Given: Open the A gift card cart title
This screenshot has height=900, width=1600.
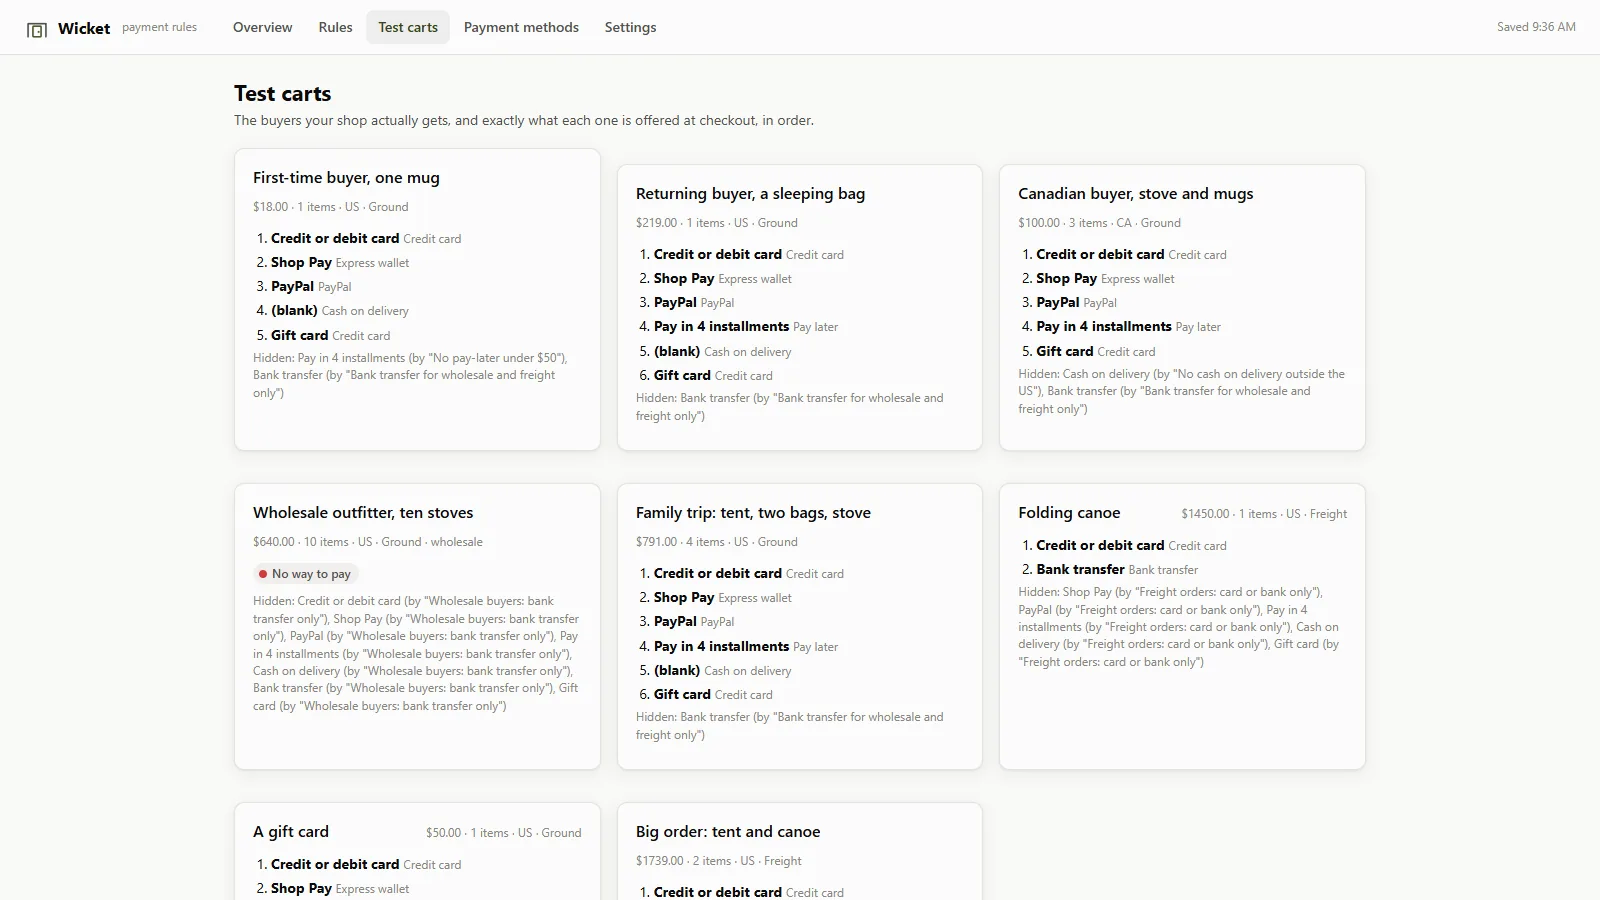Looking at the screenshot, I should click(x=291, y=831).
